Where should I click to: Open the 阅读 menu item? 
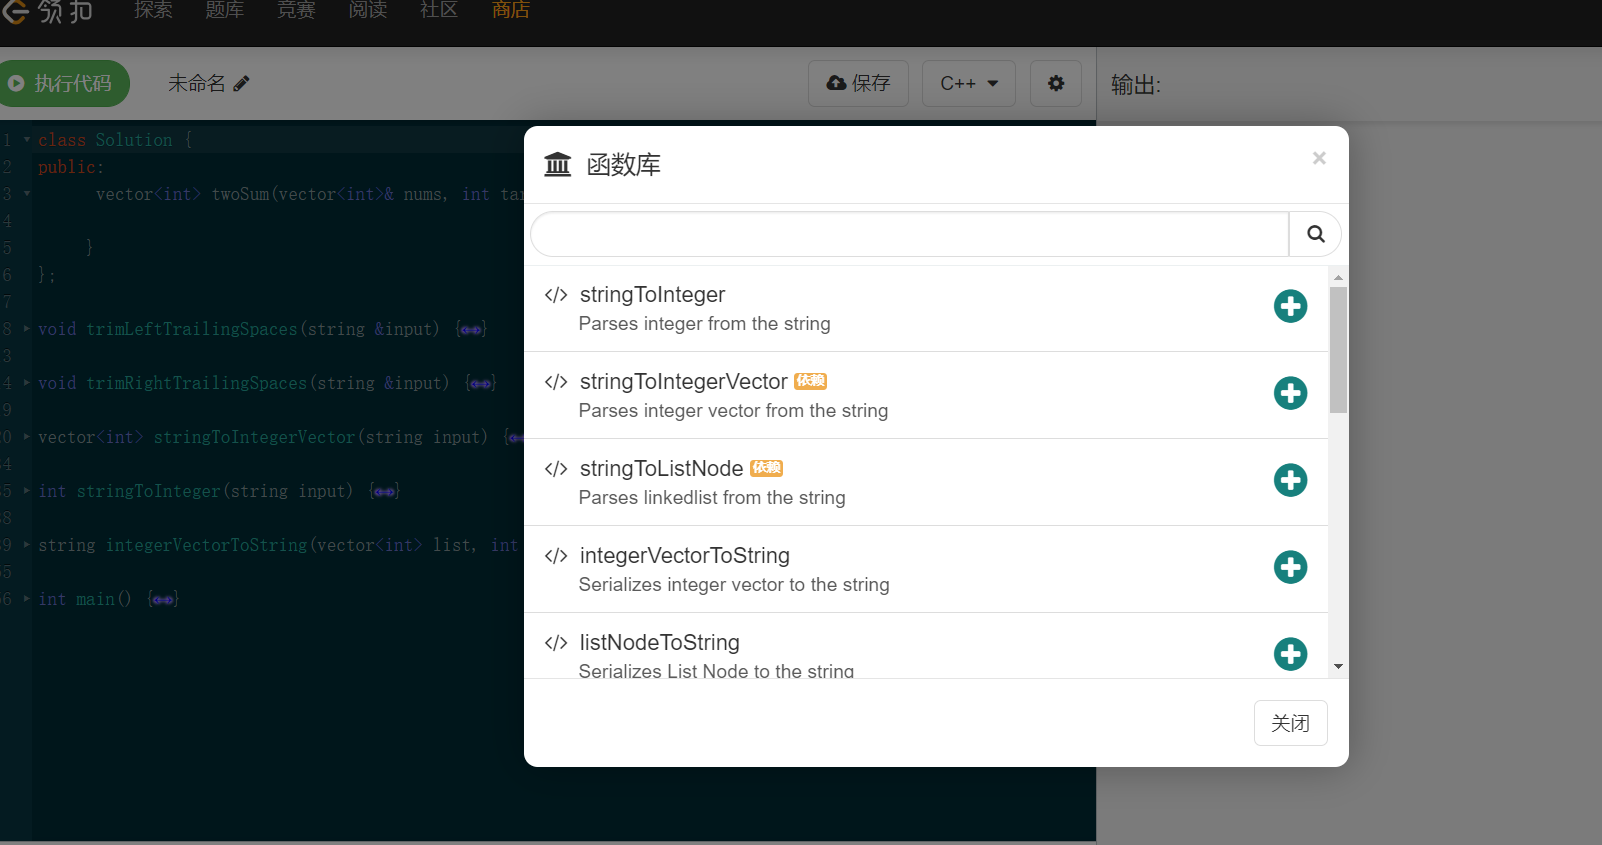pos(368,10)
